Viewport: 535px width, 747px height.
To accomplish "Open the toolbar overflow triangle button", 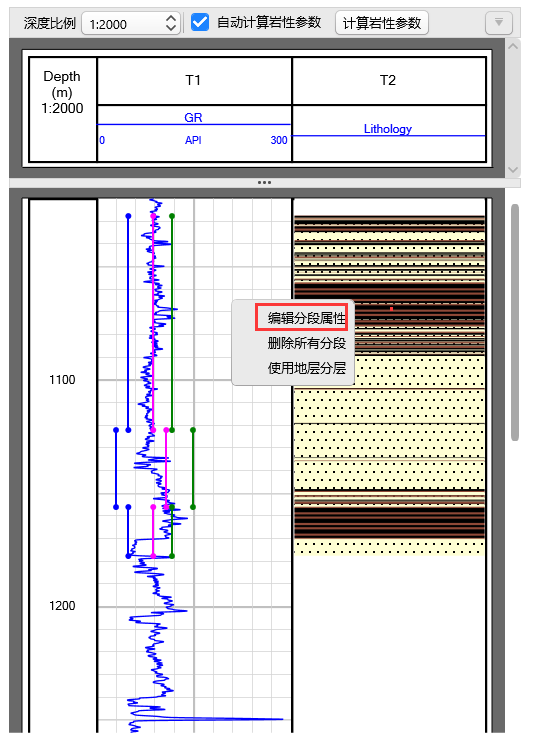I will click(x=498, y=22).
